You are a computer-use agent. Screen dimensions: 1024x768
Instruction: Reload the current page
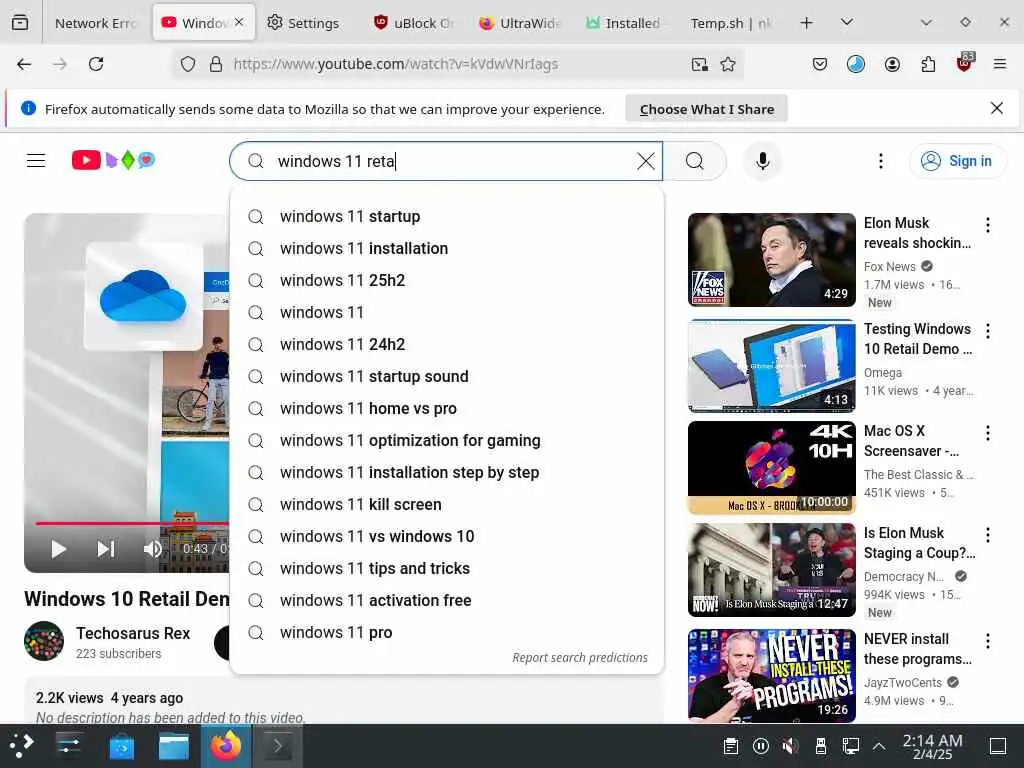coord(96,64)
